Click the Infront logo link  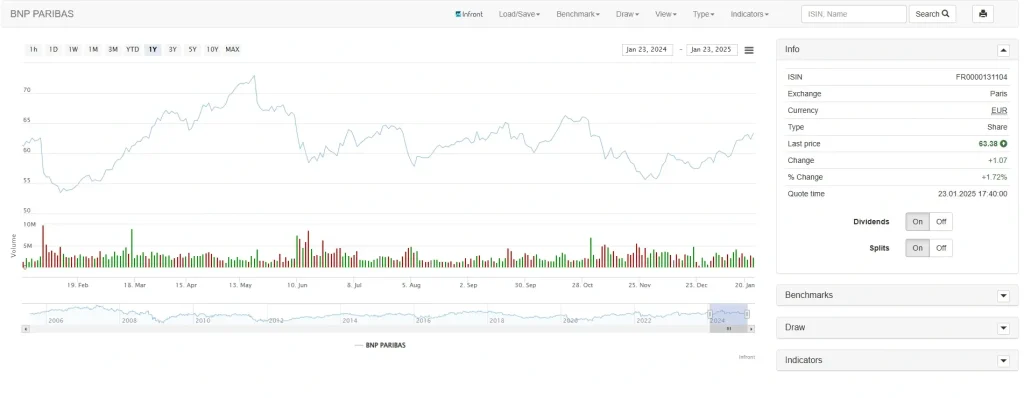pyautogui.click(x=469, y=14)
